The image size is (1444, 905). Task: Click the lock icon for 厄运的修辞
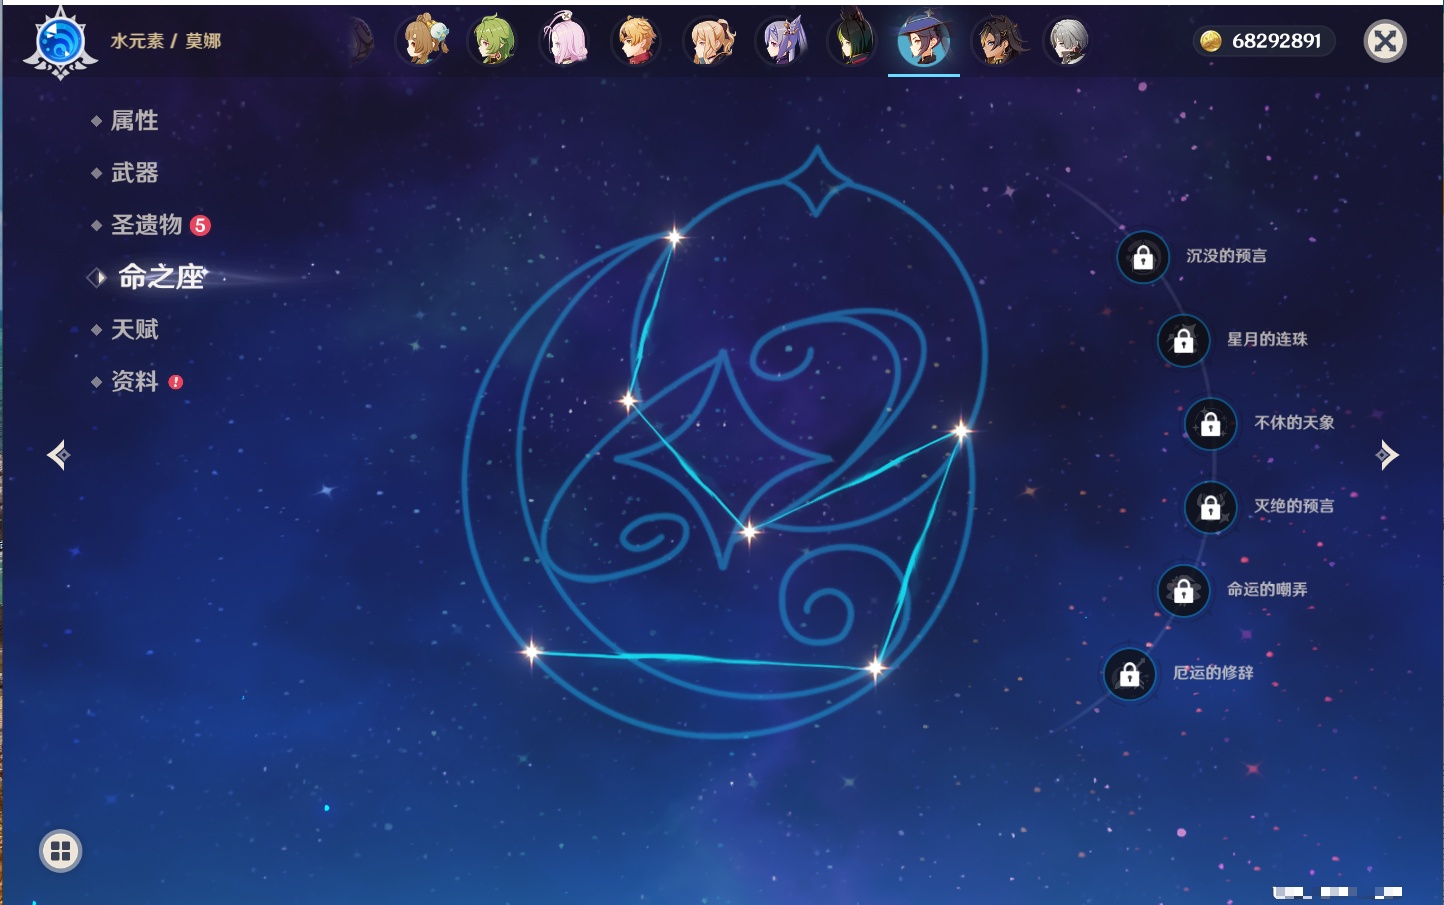coord(1129,674)
